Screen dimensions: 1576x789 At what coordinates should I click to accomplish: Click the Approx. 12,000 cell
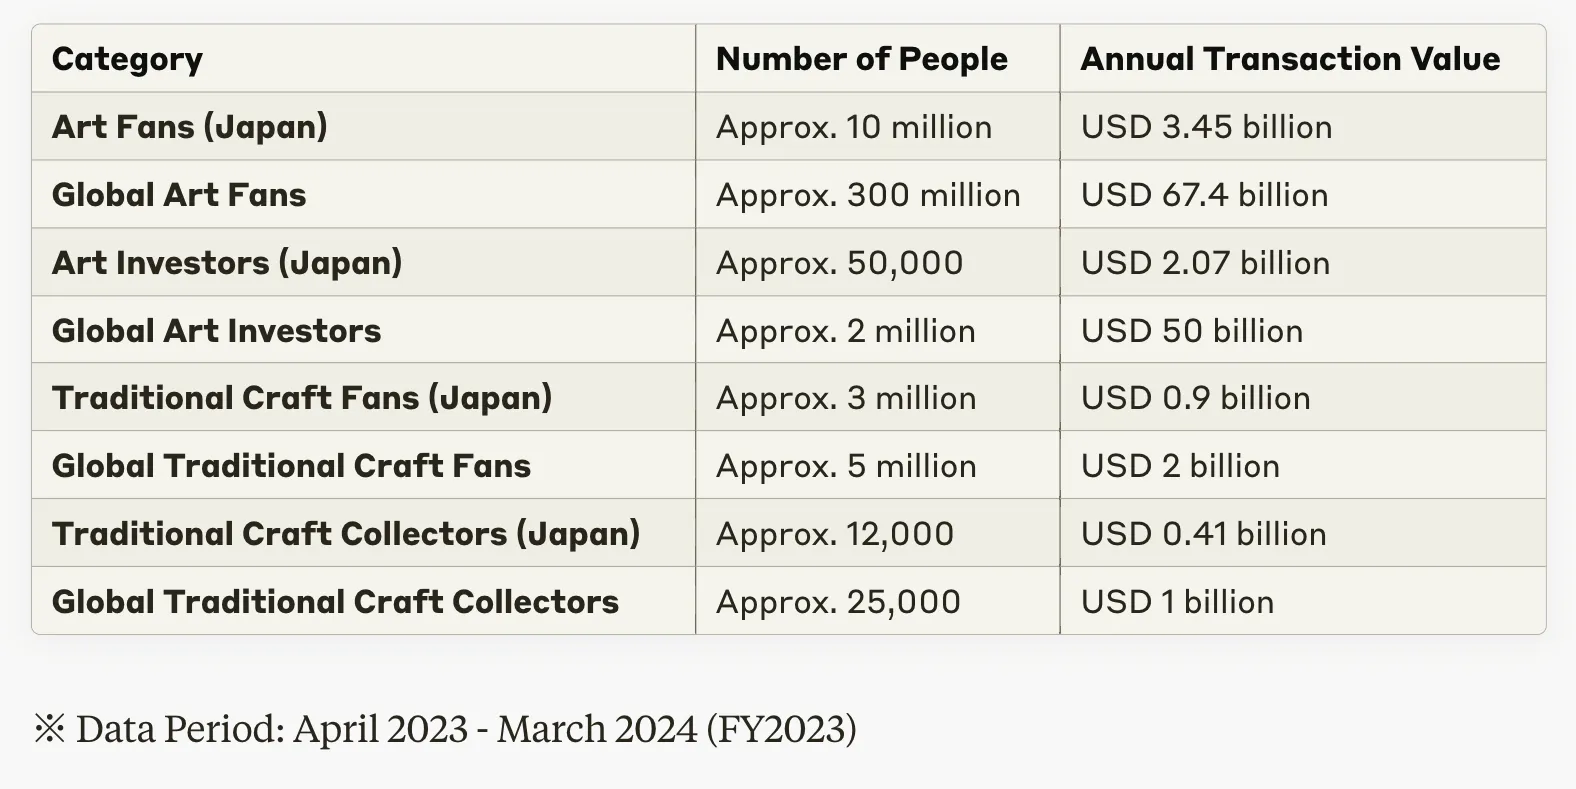point(834,534)
